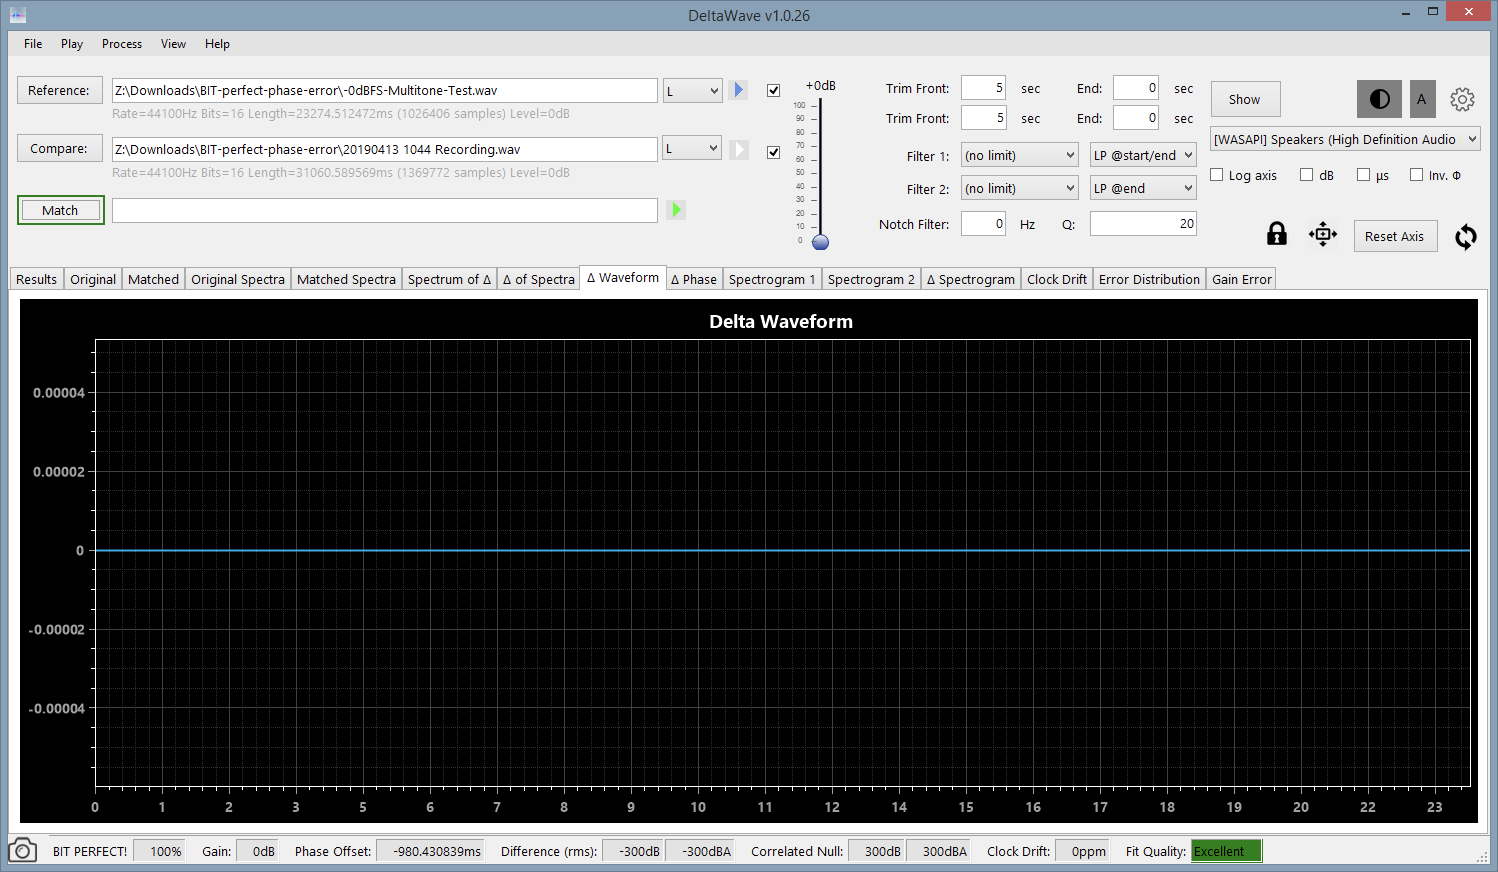This screenshot has height=872, width=1498.
Task: Click the Q value field
Action: point(1143,224)
